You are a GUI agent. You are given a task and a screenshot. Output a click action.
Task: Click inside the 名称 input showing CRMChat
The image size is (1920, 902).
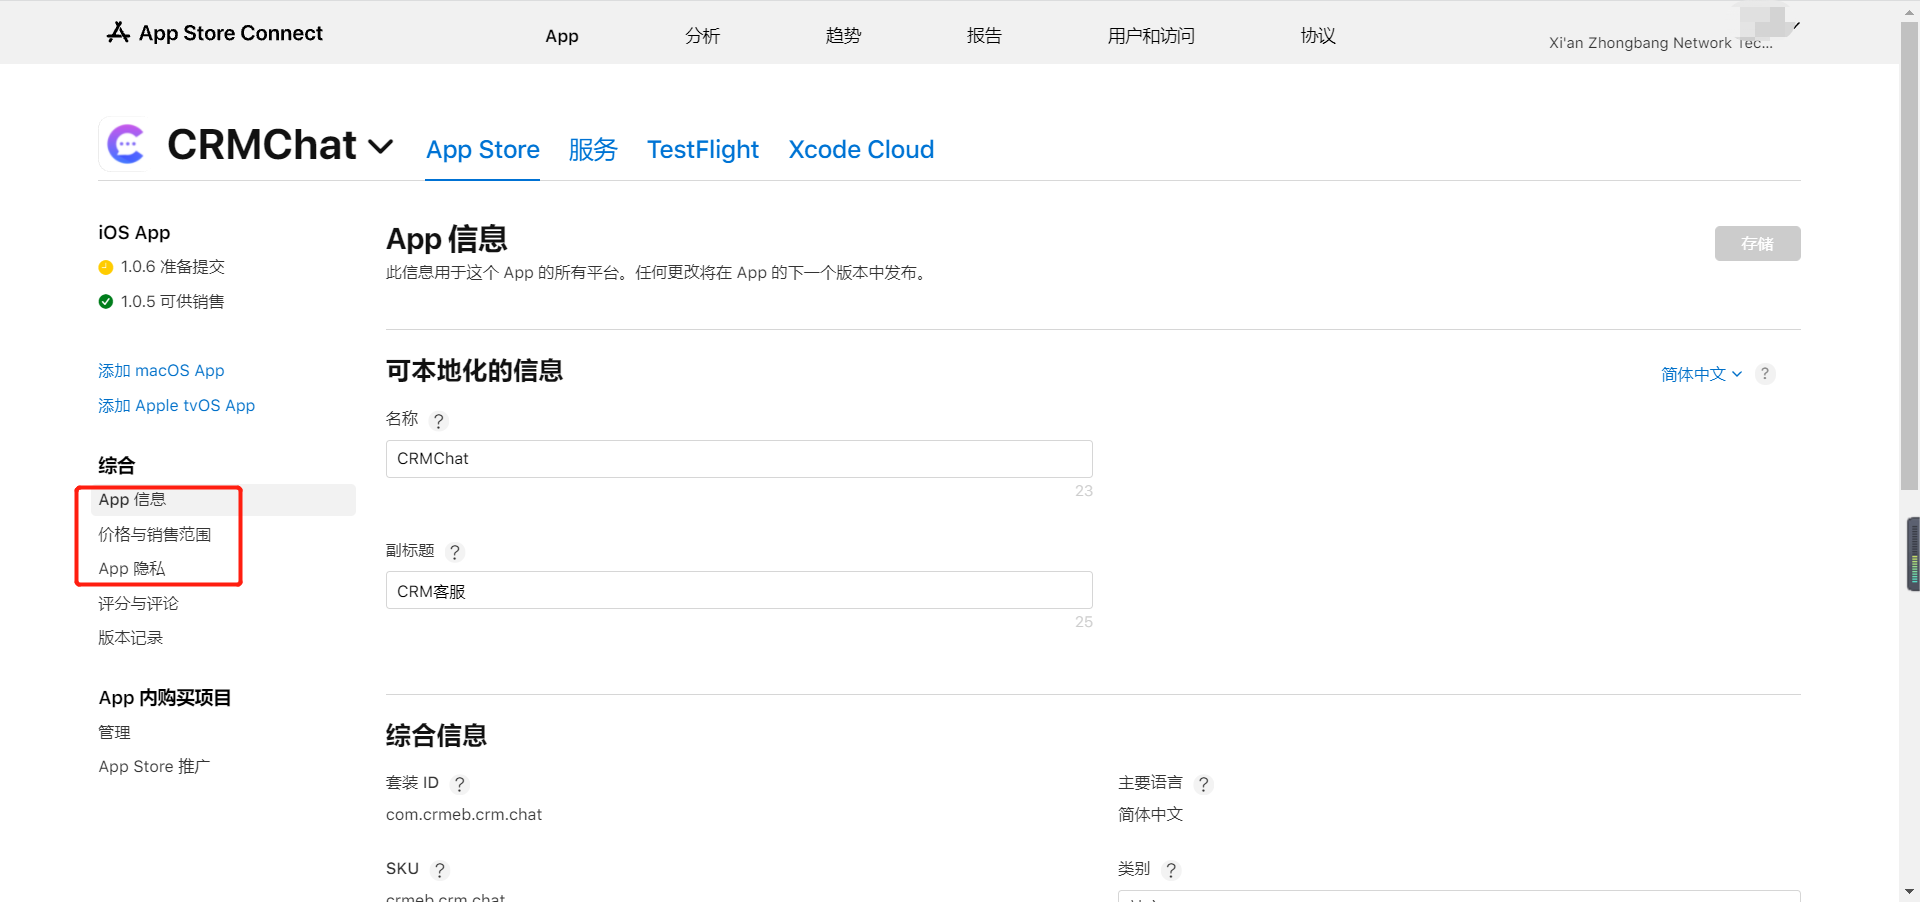point(738,459)
